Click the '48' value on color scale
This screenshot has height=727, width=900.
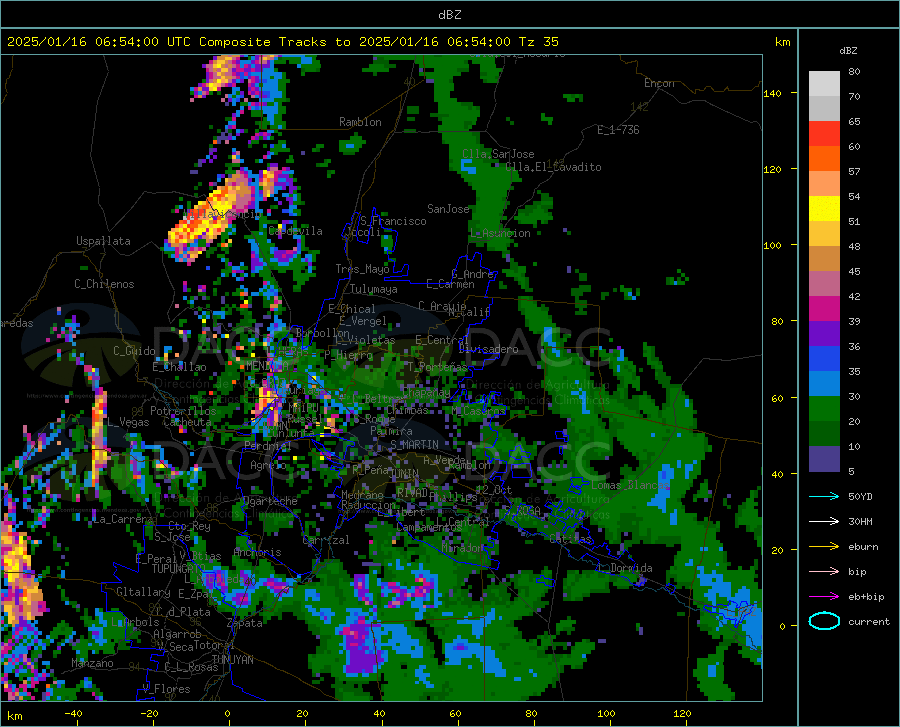(854, 246)
